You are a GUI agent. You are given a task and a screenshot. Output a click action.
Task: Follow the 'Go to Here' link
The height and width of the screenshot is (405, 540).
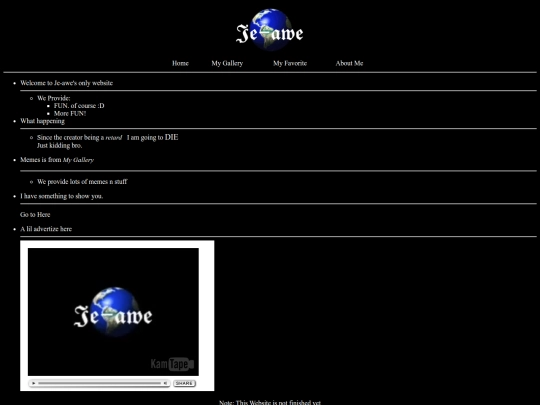point(35,215)
